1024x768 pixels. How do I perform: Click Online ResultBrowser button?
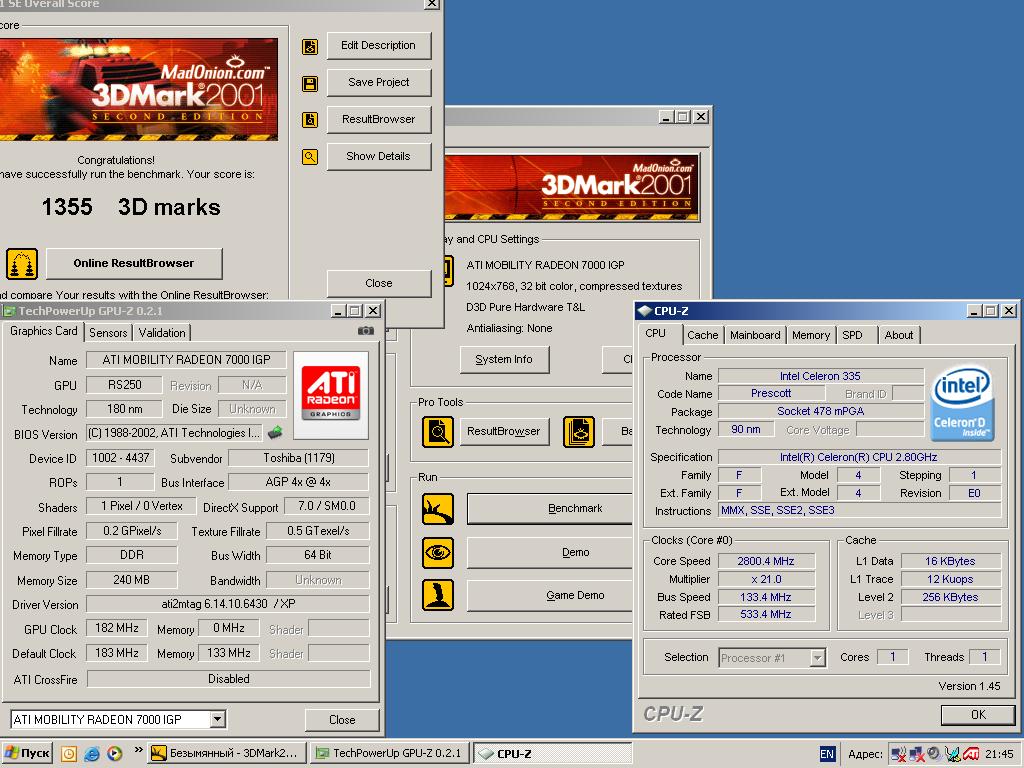134,263
